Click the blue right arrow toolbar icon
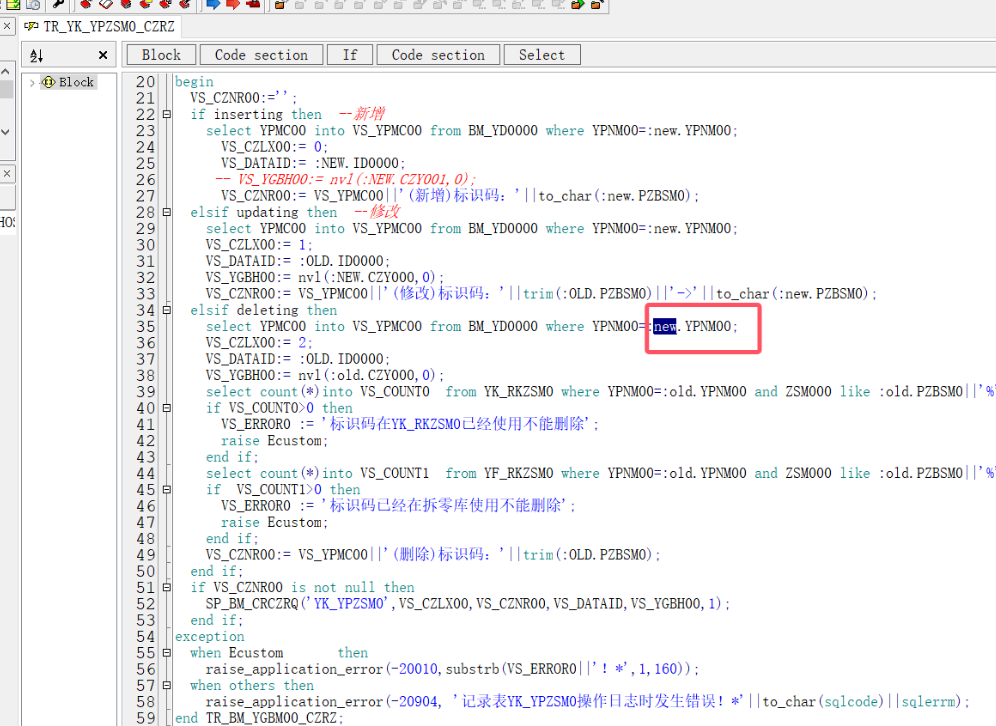Viewport: 996px width, 726px height. pos(213,4)
